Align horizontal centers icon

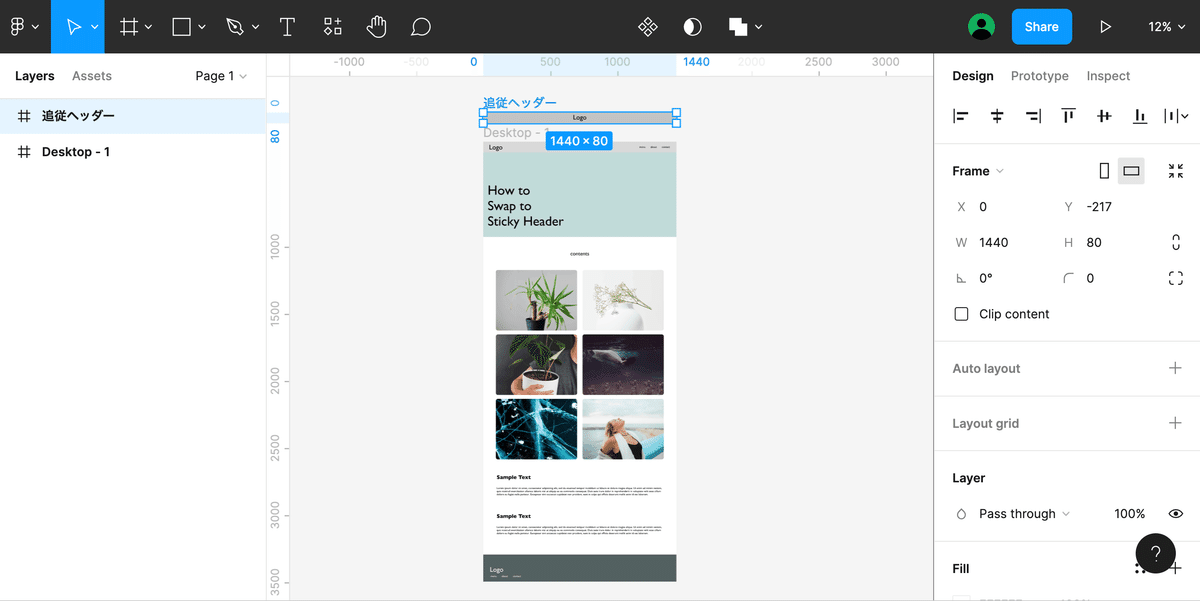(997, 116)
